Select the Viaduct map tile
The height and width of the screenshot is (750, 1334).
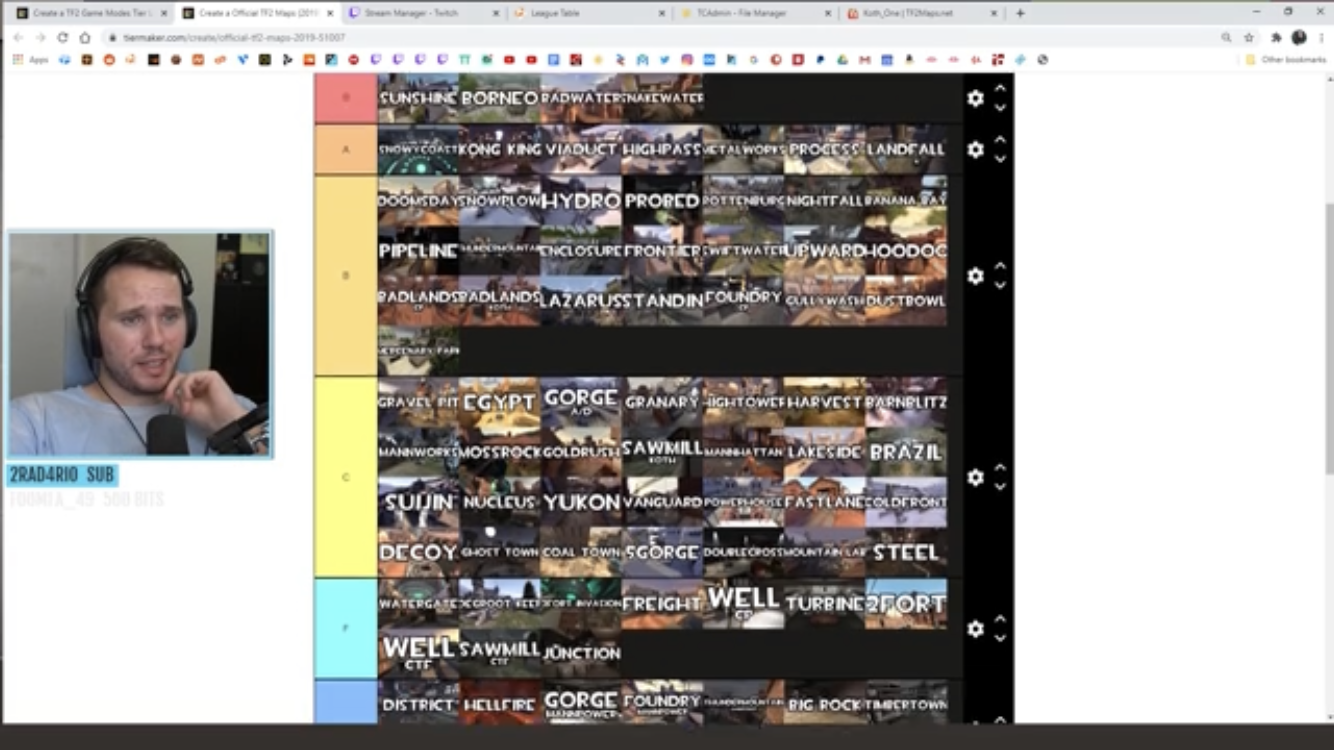point(581,149)
